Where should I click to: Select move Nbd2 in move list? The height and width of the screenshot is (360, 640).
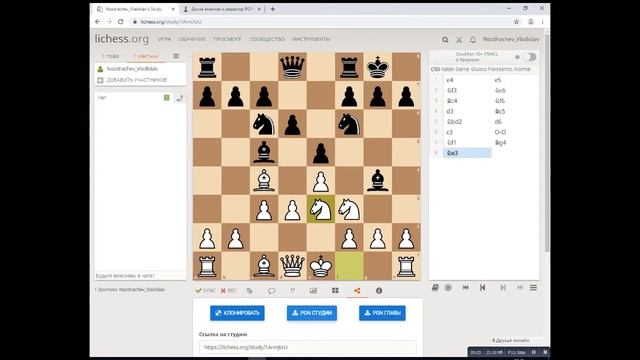click(x=467, y=122)
